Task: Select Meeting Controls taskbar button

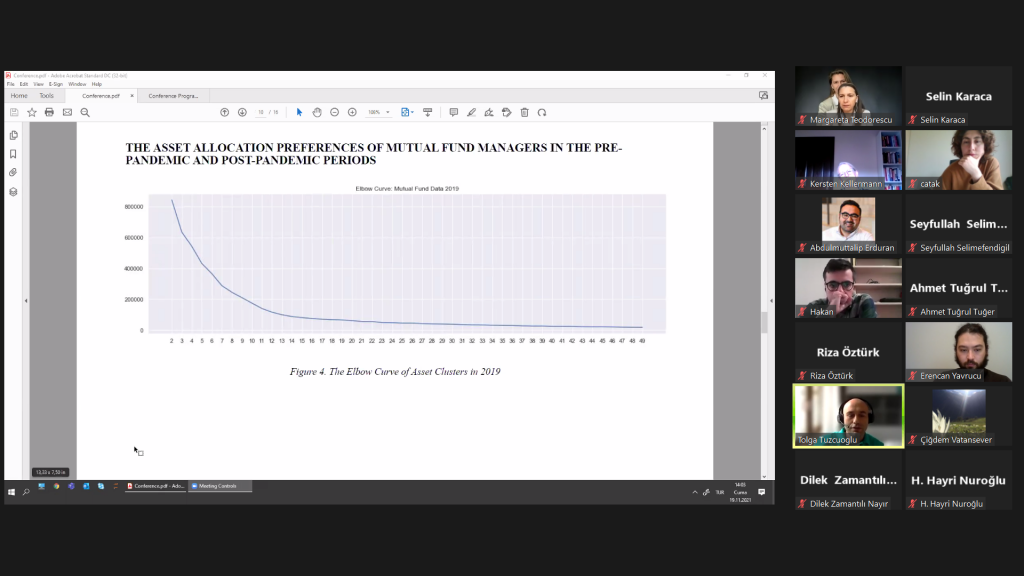Action: click(219, 487)
